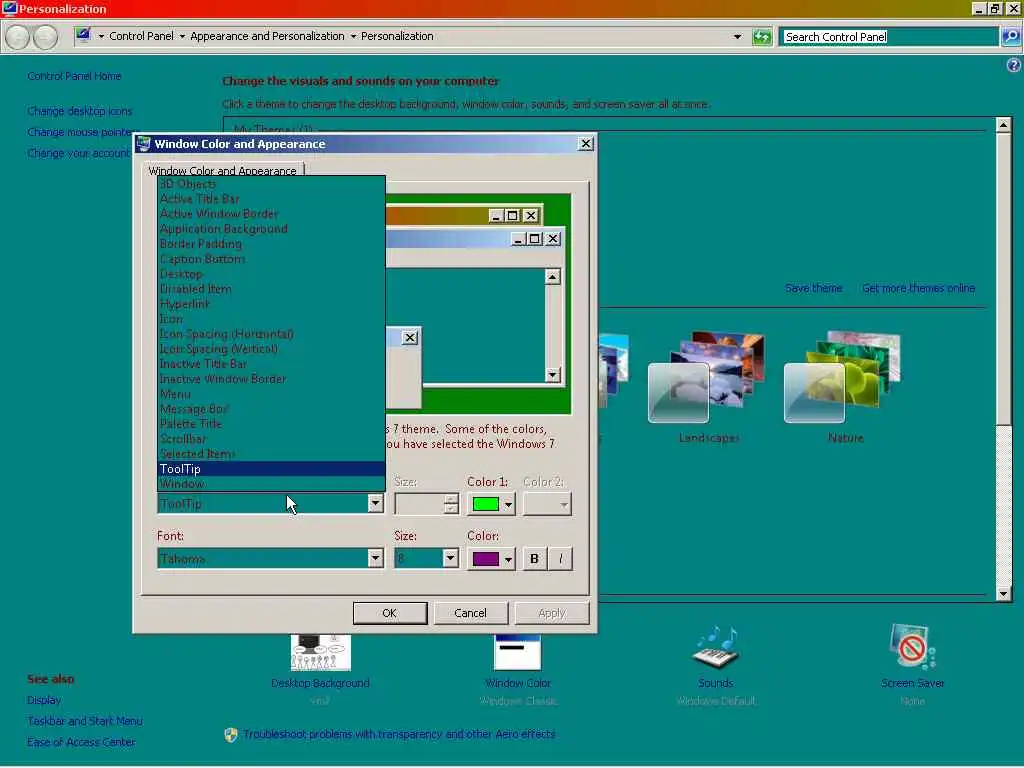Click the preview window scroll up arrow

coord(552,277)
